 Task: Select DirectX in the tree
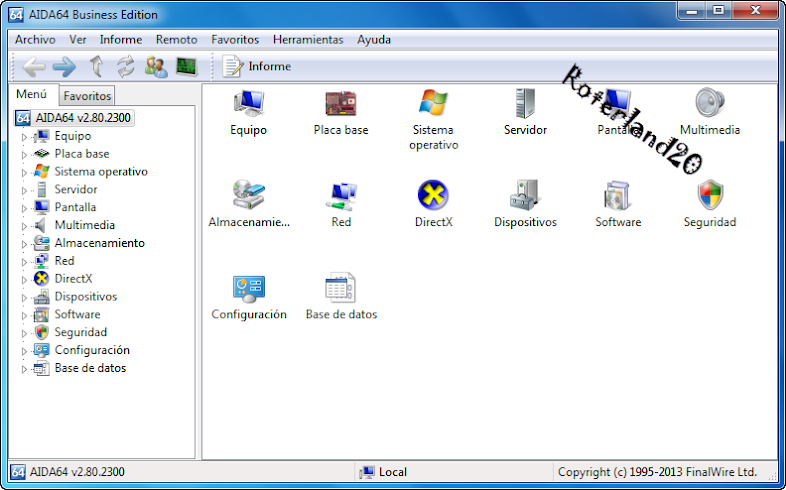[73, 279]
